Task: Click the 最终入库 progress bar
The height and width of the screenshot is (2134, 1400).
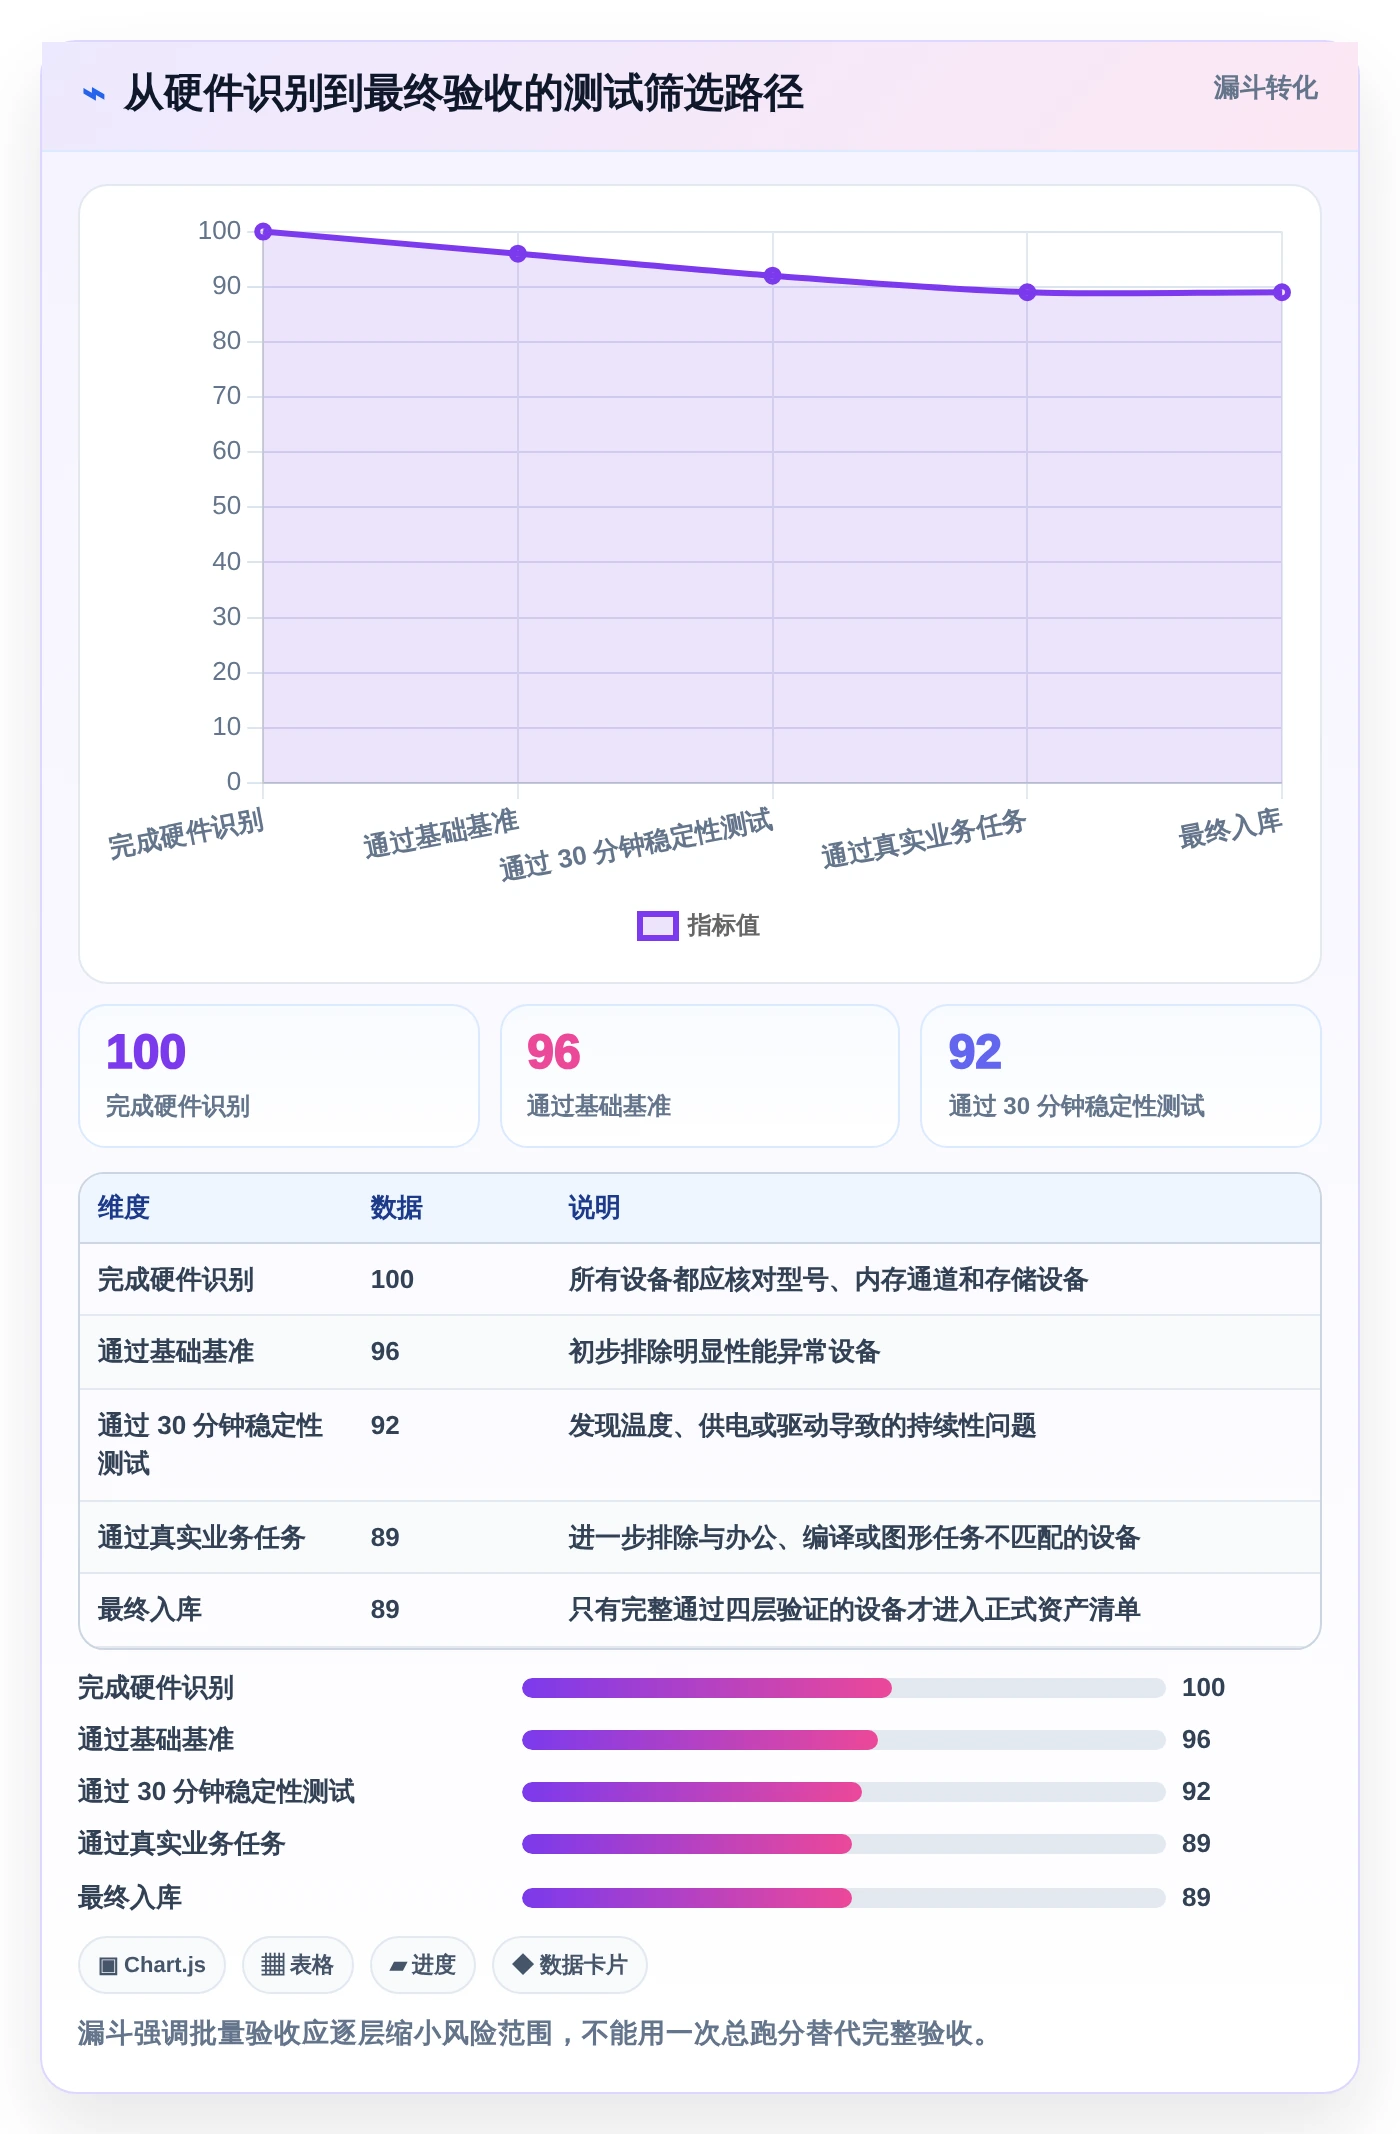Action: (844, 1898)
